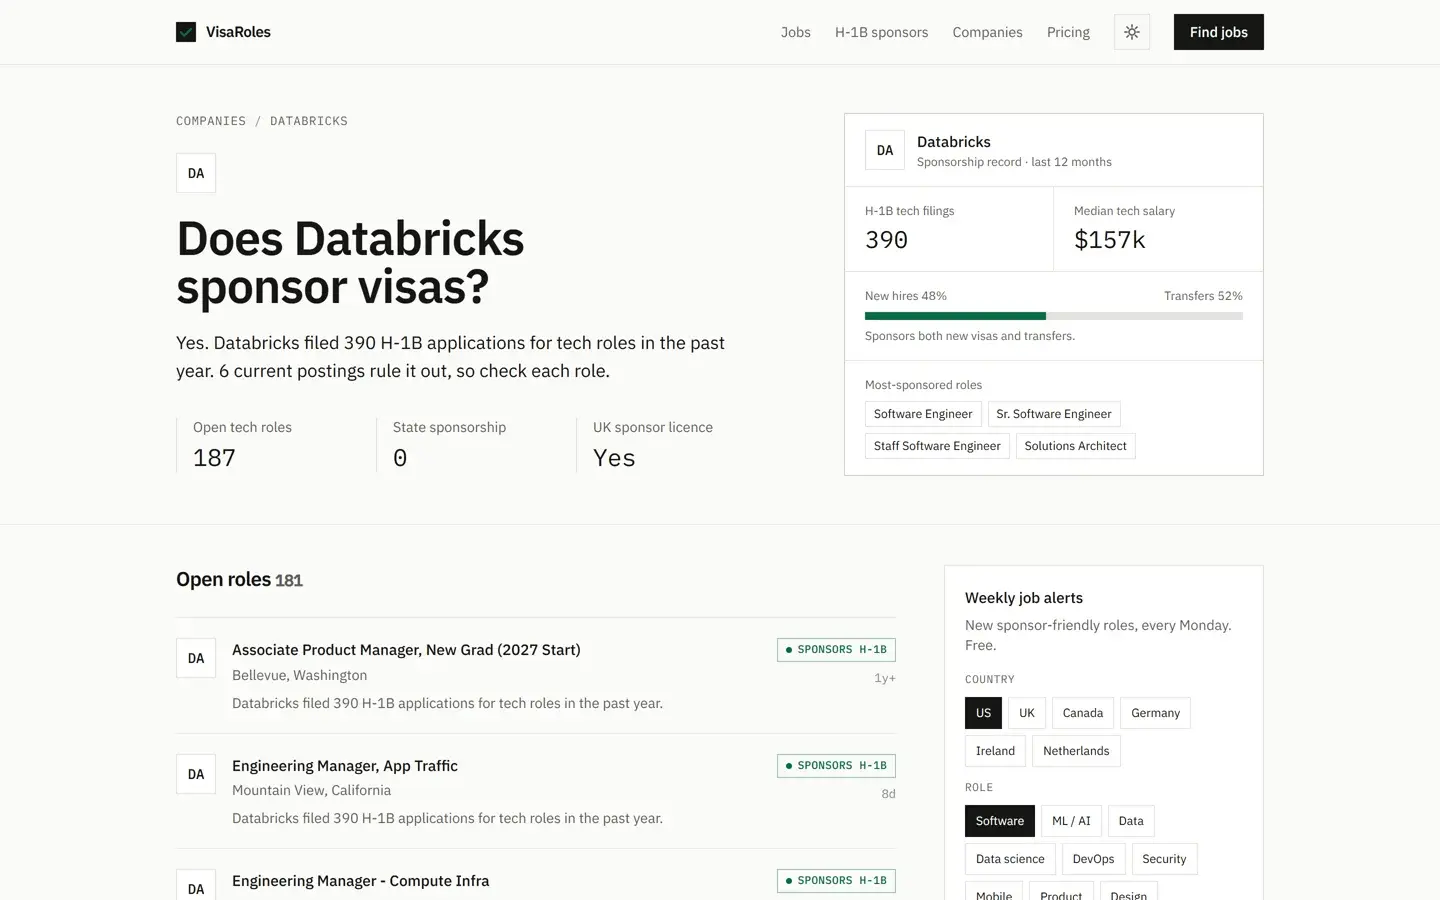Toggle the Data role filter
1440x900 pixels.
pyautogui.click(x=1131, y=821)
